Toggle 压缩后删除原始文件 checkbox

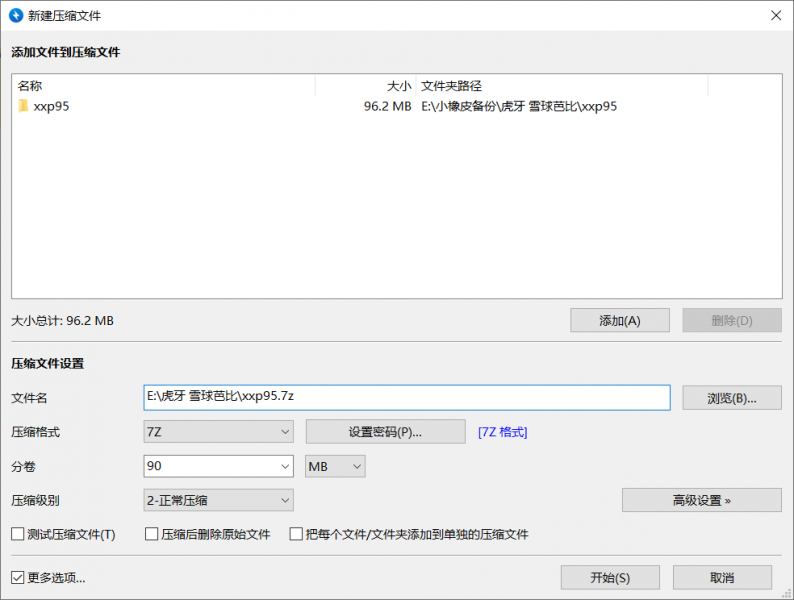(x=153, y=534)
